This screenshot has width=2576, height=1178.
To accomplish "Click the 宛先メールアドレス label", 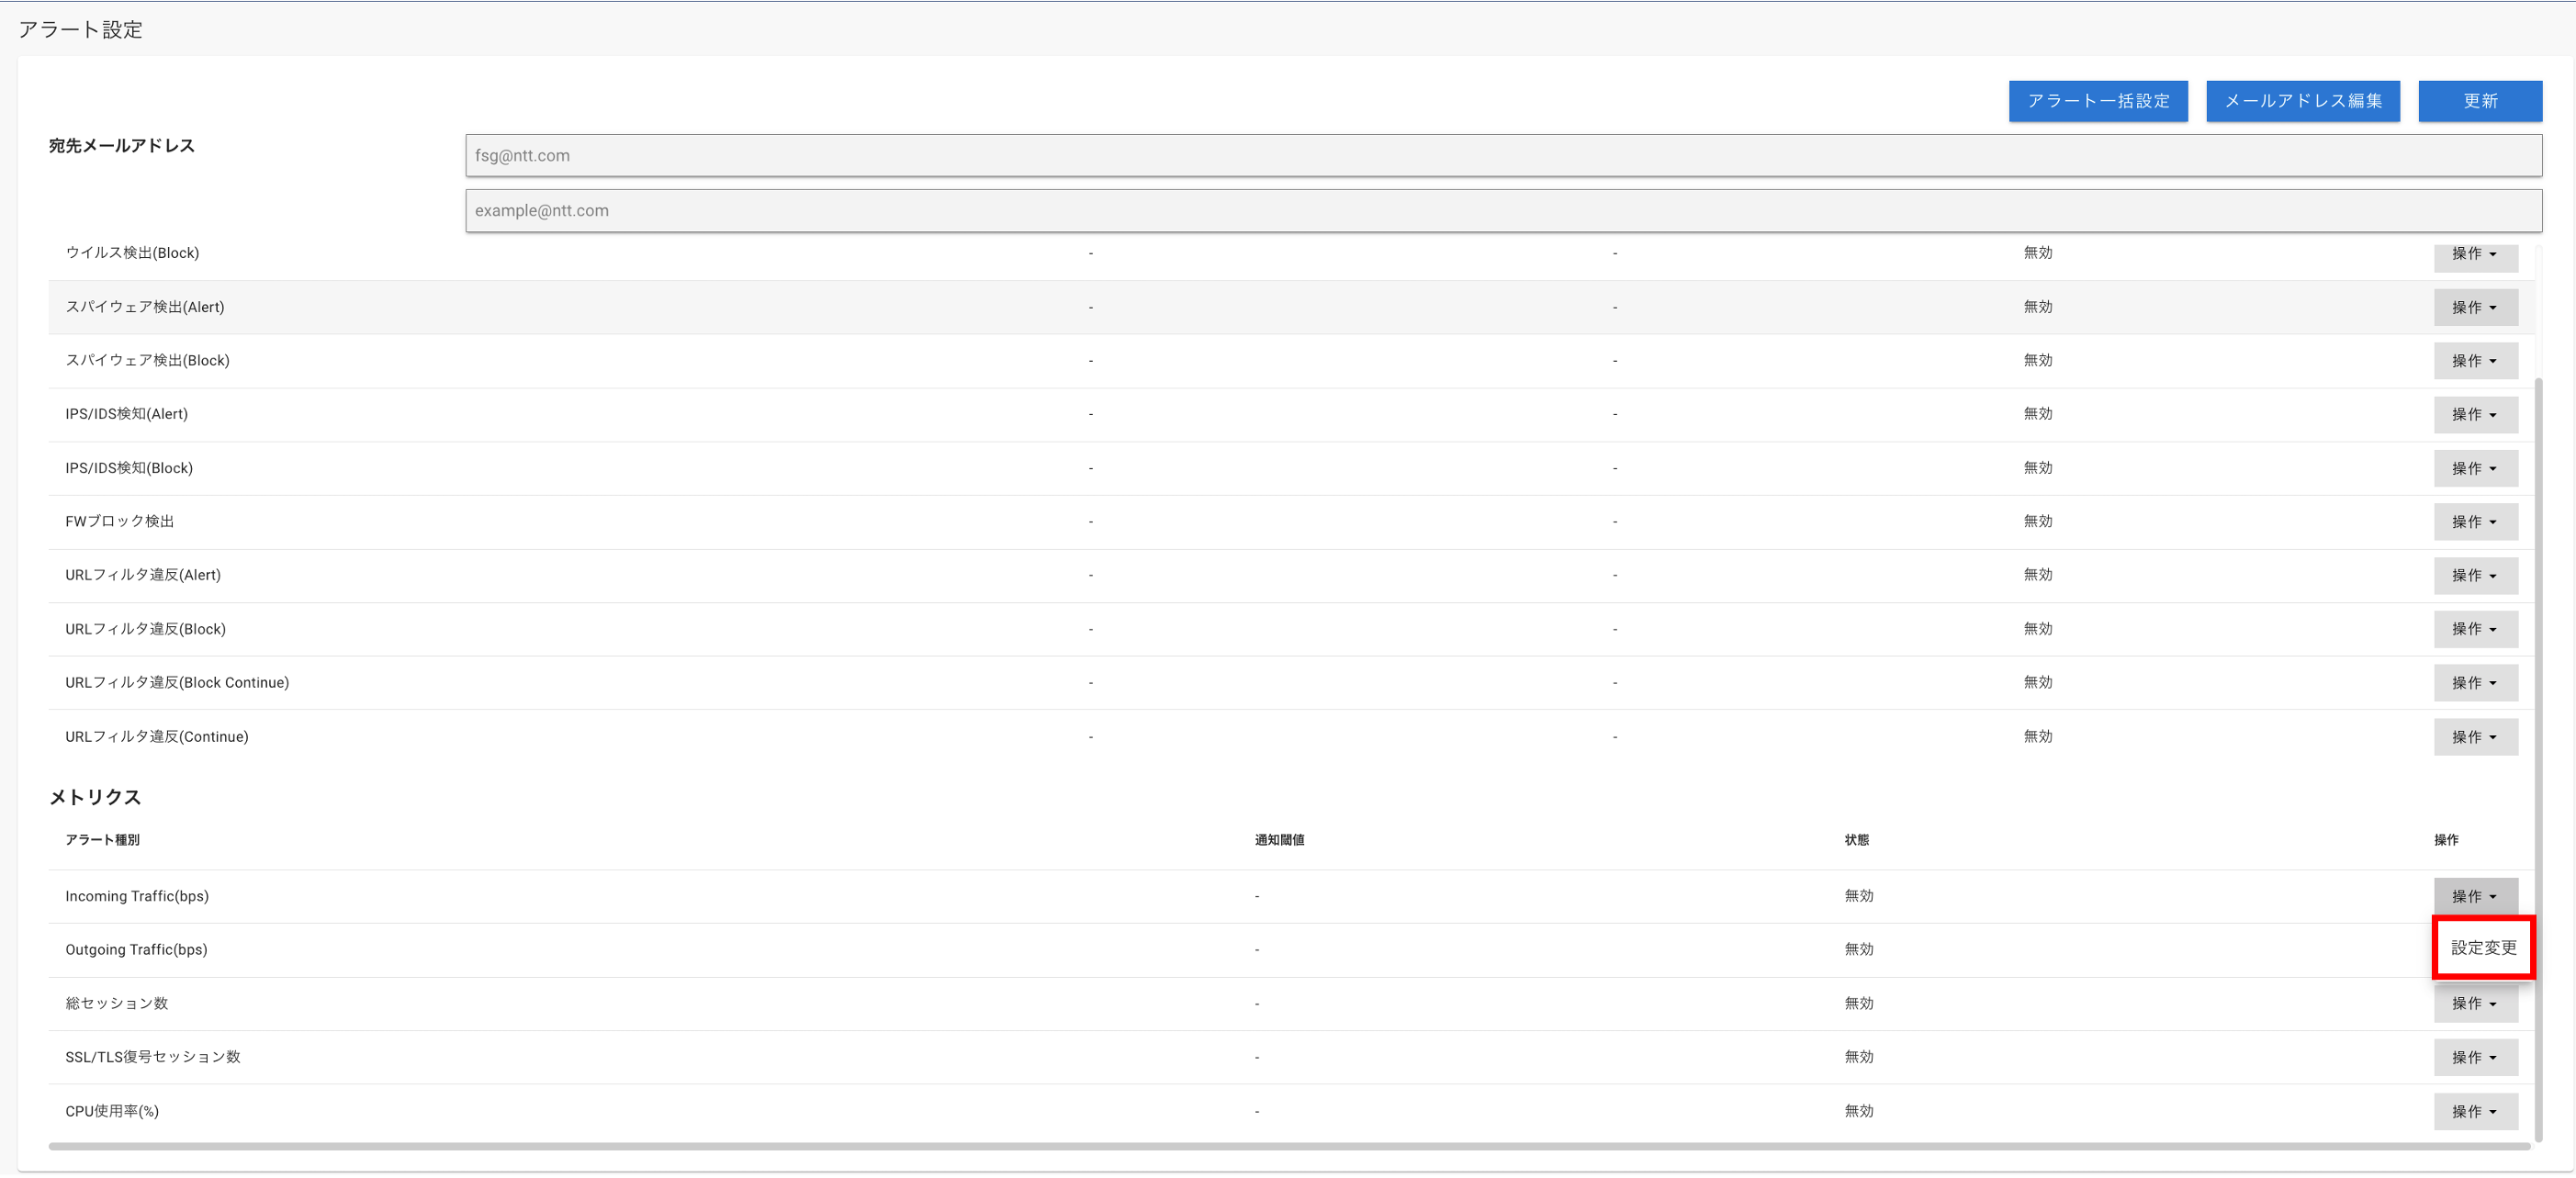I will pyautogui.click(x=122, y=146).
